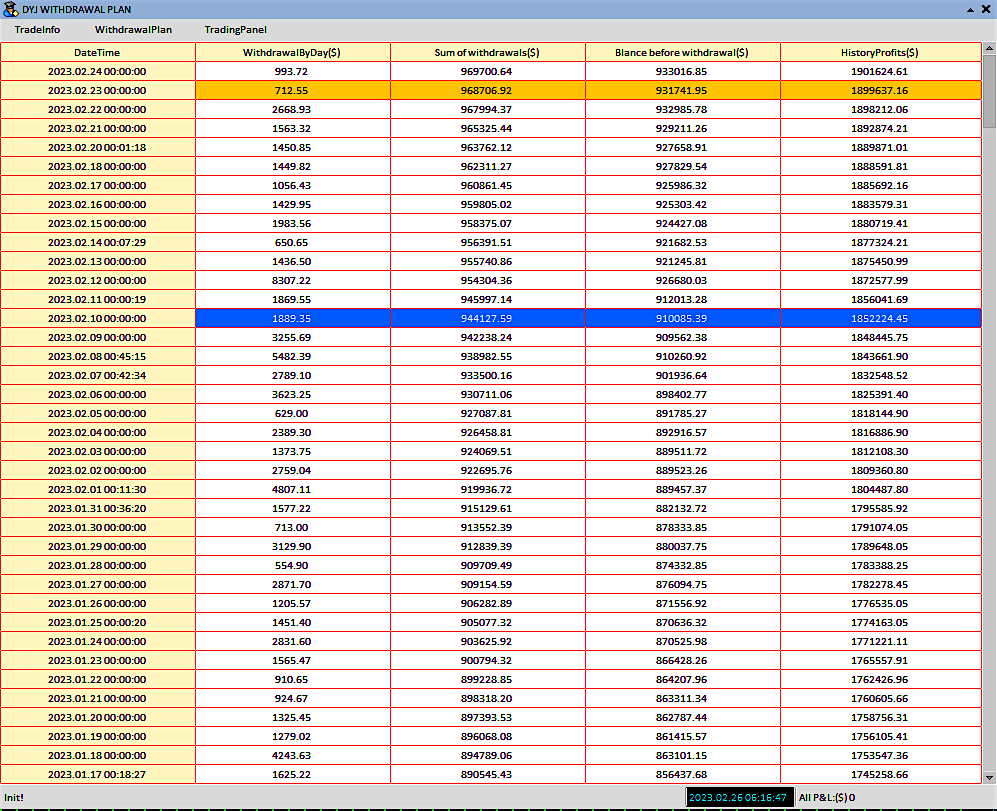Image resolution: width=997 pixels, height=811 pixels.
Task: Select the 863311.34 balance cell
Action: [x=682, y=698]
